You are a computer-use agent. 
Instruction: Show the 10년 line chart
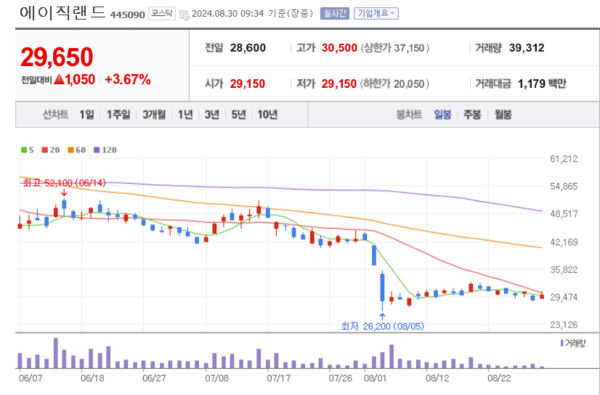point(267,114)
